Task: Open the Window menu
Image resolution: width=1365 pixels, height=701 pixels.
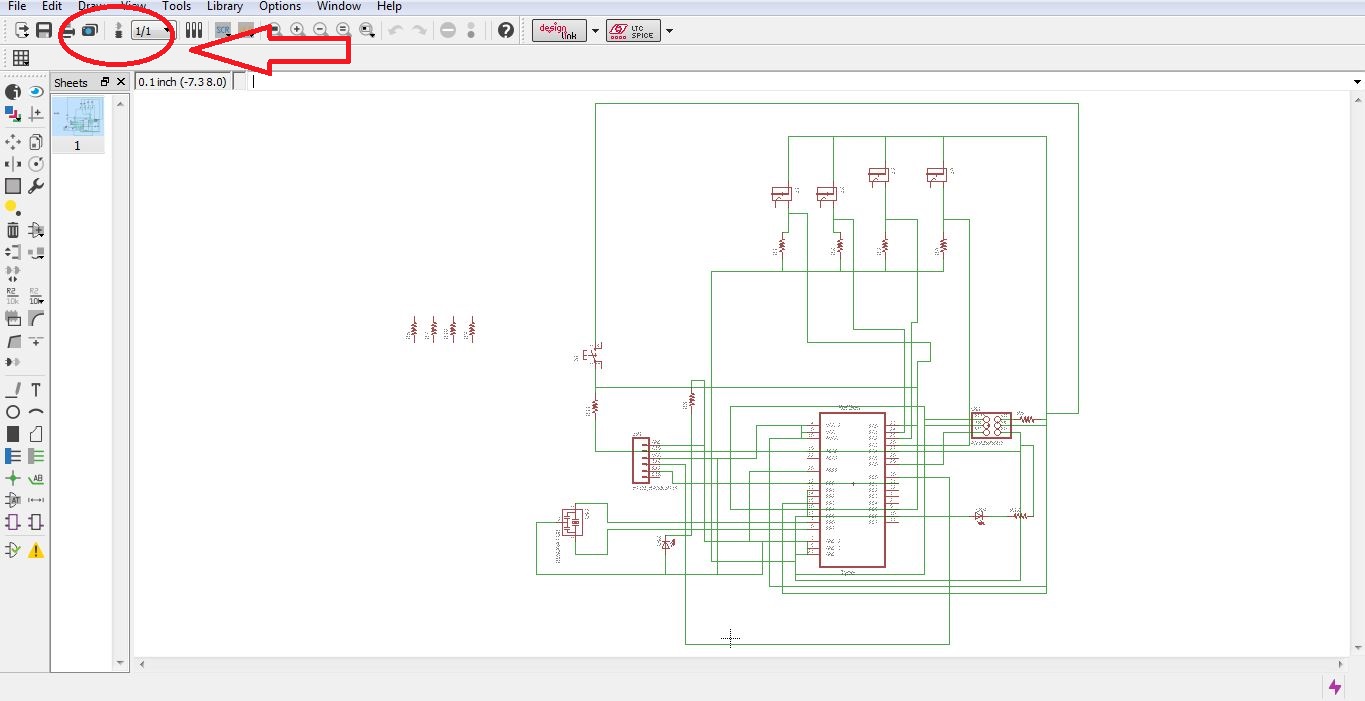Action: (x=339, y=6)
